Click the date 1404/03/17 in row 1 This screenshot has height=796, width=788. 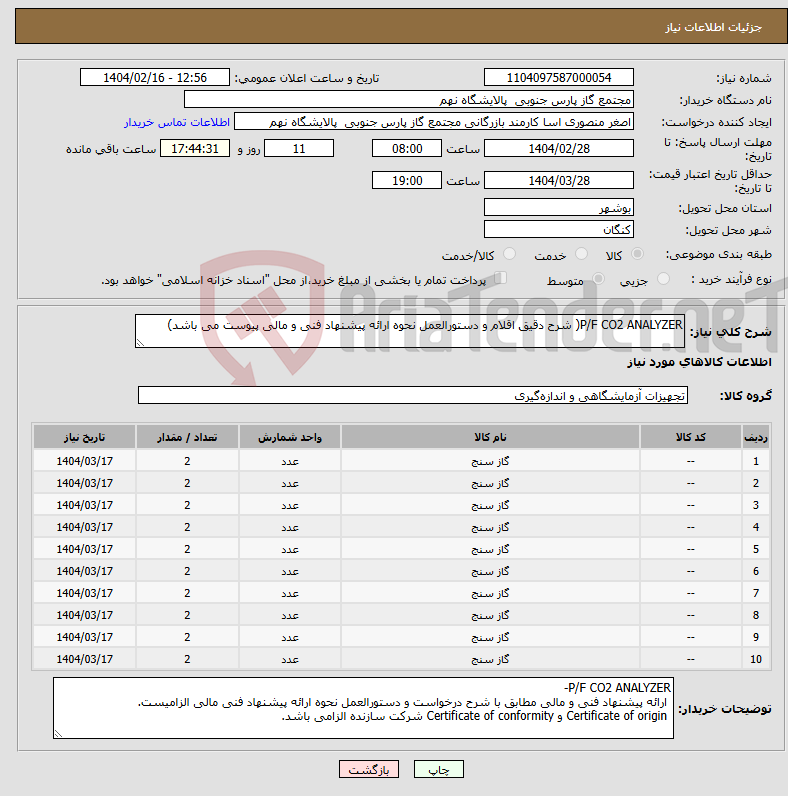[x=84, y=461]
